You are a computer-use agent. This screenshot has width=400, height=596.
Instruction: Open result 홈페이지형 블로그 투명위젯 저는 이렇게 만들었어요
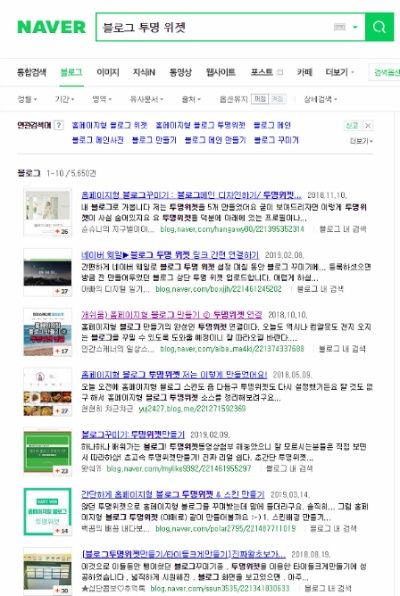174,374
